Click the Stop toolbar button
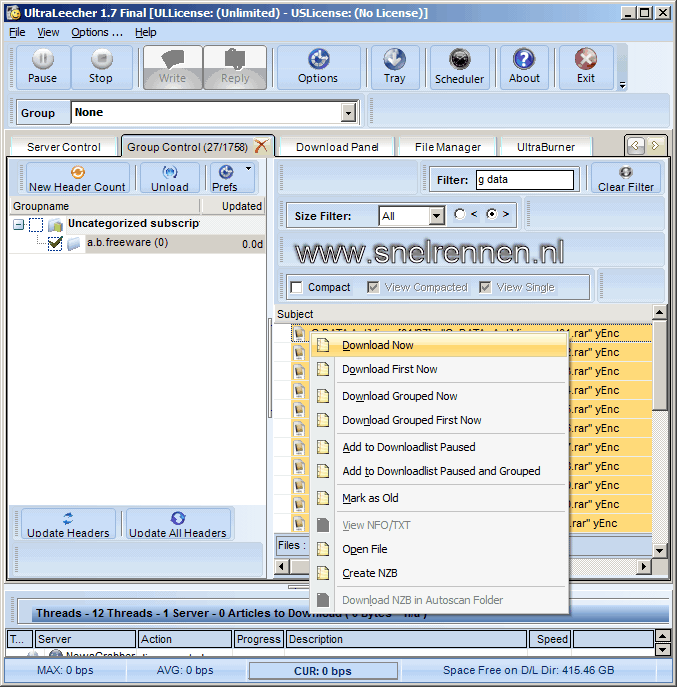 point(101,67)
